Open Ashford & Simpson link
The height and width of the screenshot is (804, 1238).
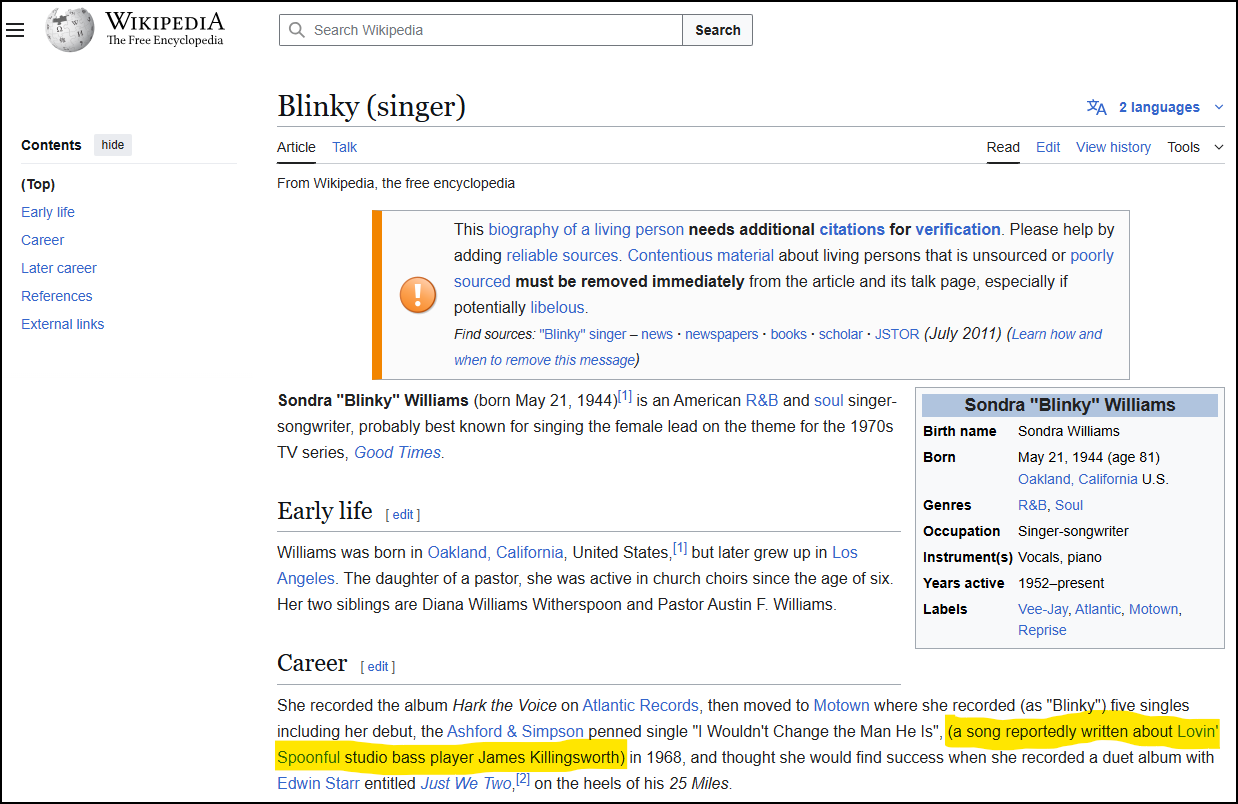pos(515,731)
